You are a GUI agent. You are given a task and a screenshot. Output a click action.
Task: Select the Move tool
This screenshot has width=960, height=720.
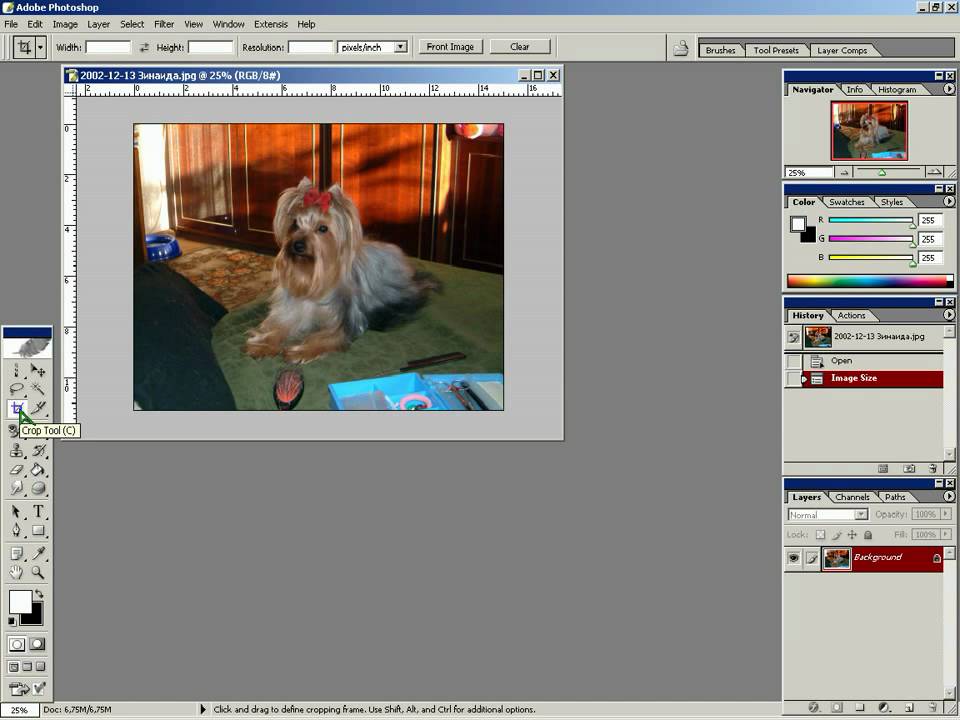38,370
